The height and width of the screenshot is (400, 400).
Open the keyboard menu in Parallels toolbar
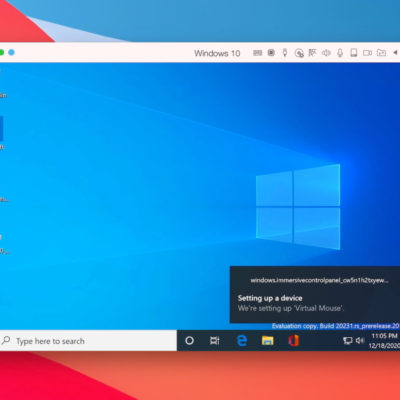pyautogui.click(x=257, y=53)
